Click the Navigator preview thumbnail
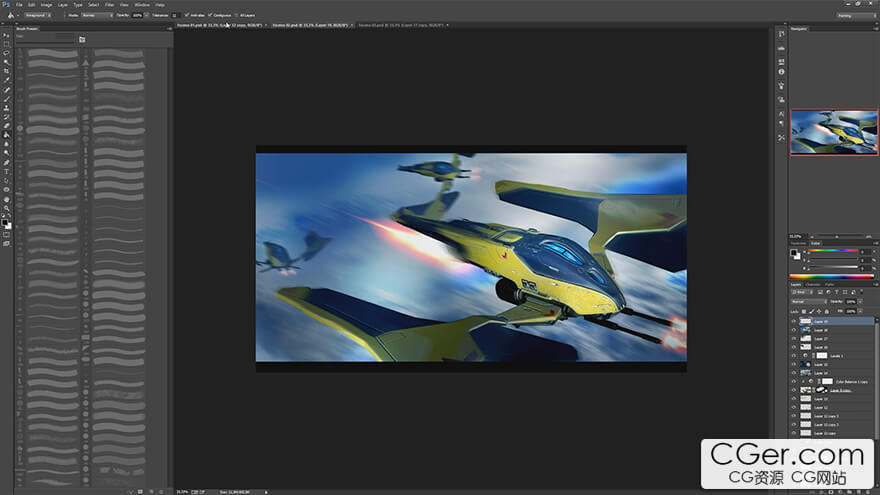Image resolution: width=880 pixels, height=495 pixels. coord(834,132)
